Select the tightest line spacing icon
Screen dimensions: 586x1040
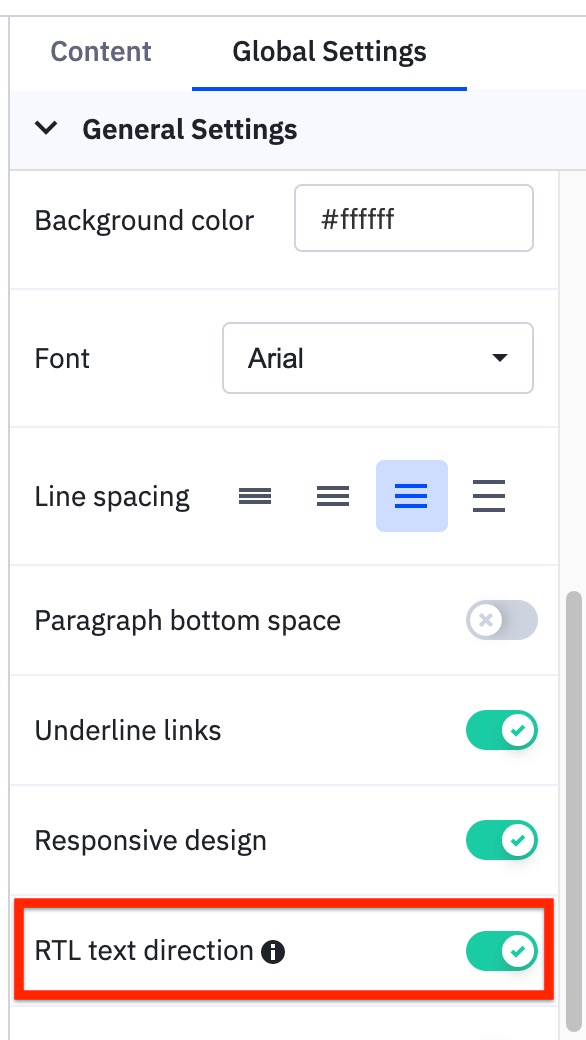pyautogui.click(x=255, y=496)
